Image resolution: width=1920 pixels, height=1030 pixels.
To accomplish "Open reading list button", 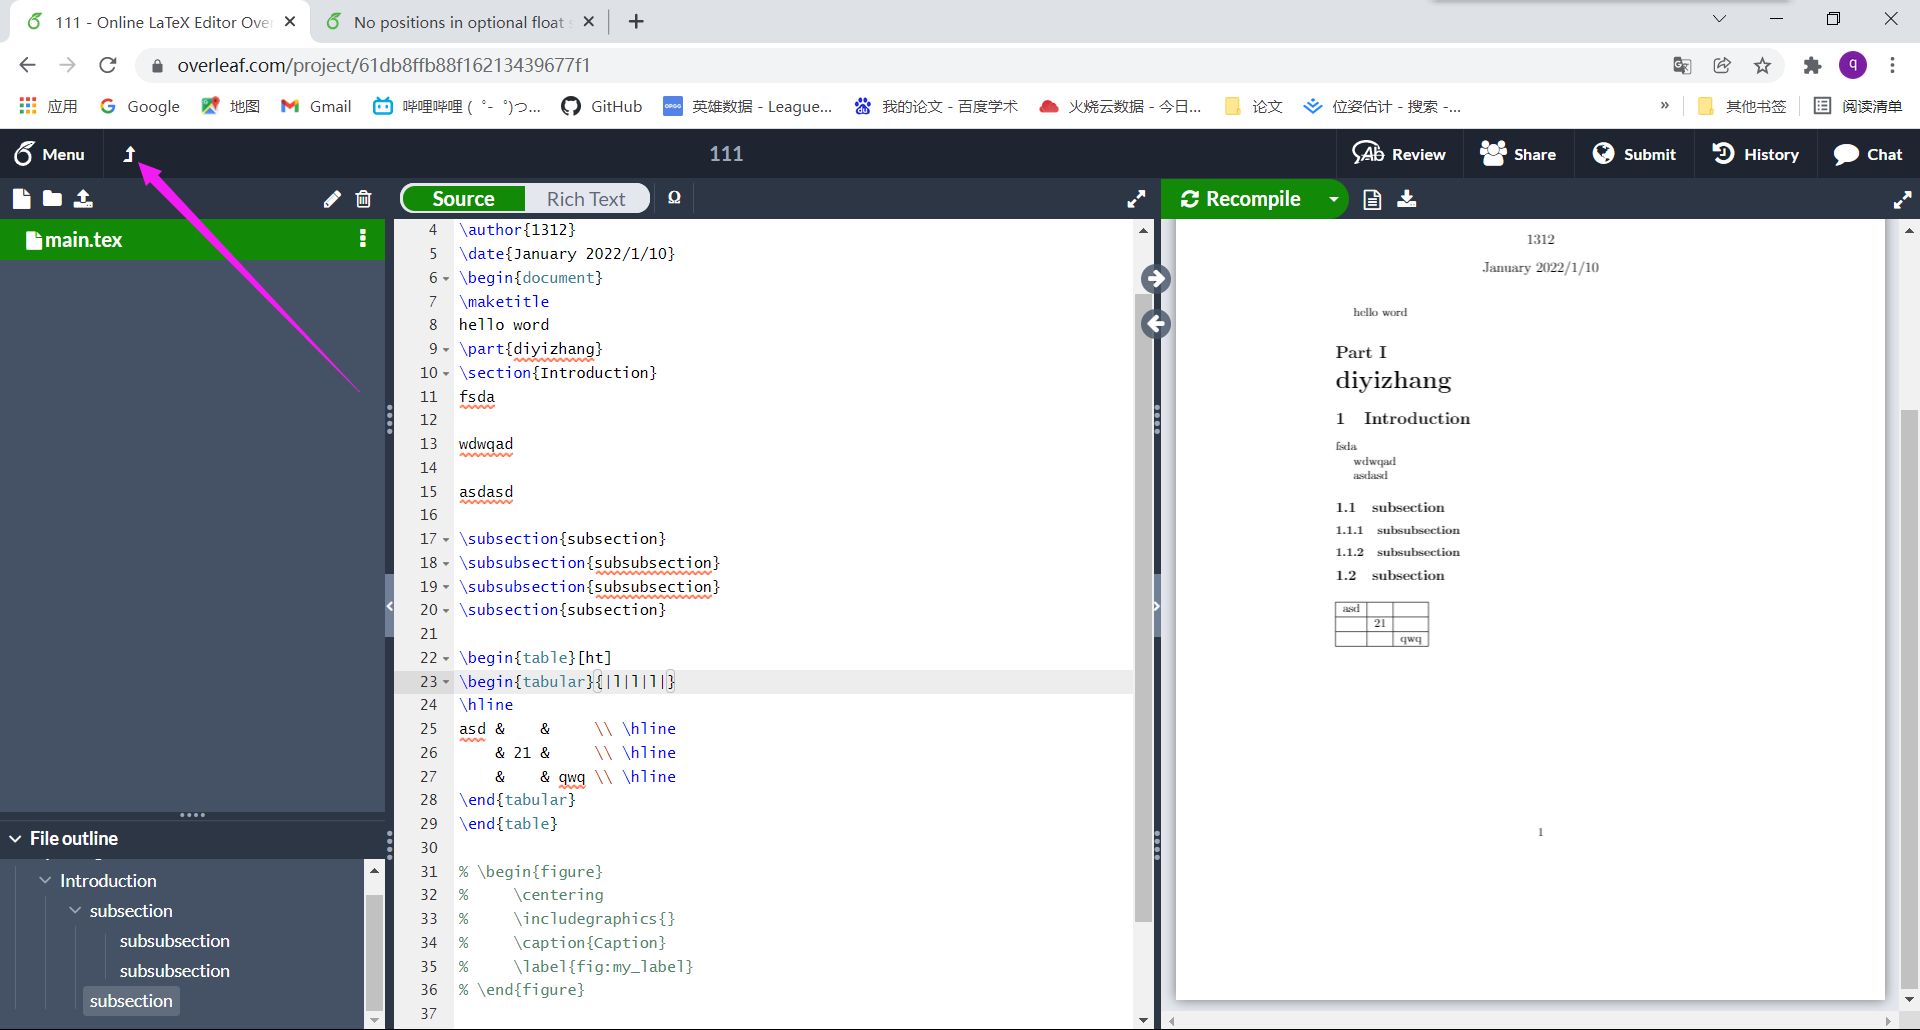I will 1857,106.
